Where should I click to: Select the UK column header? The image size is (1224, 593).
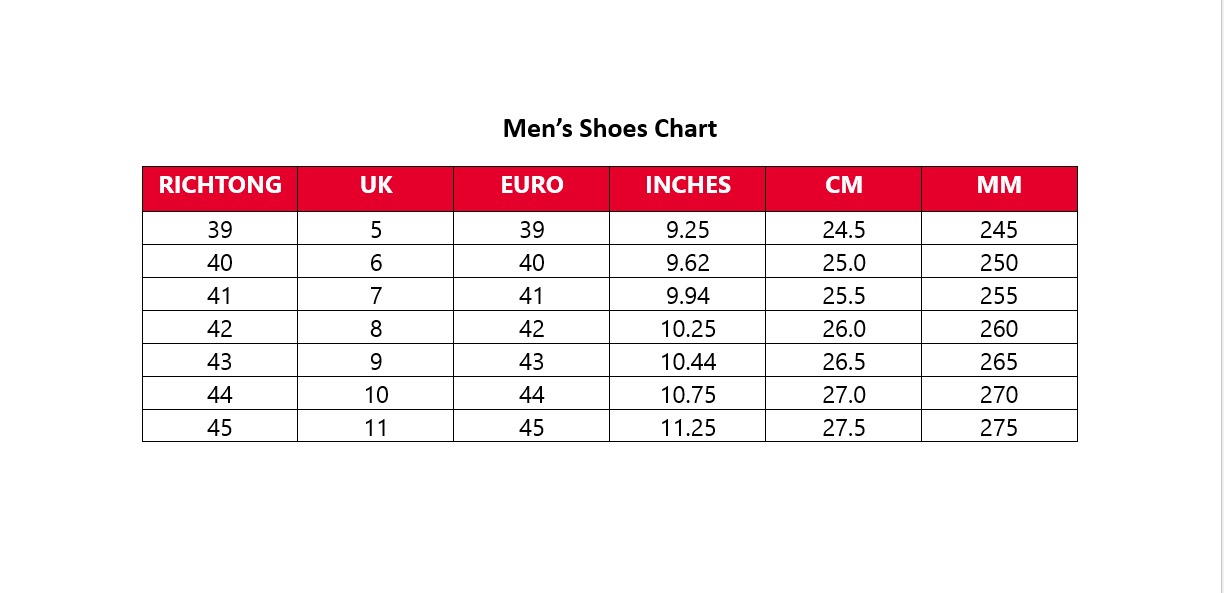point(376,189)
